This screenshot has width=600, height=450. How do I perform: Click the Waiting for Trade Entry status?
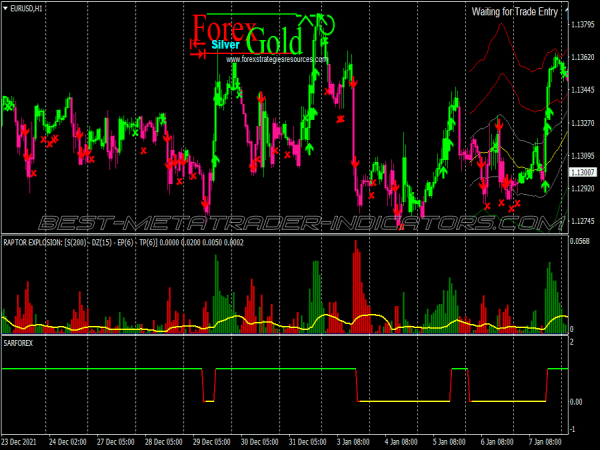pyautogui.click(x=516, y=12)
